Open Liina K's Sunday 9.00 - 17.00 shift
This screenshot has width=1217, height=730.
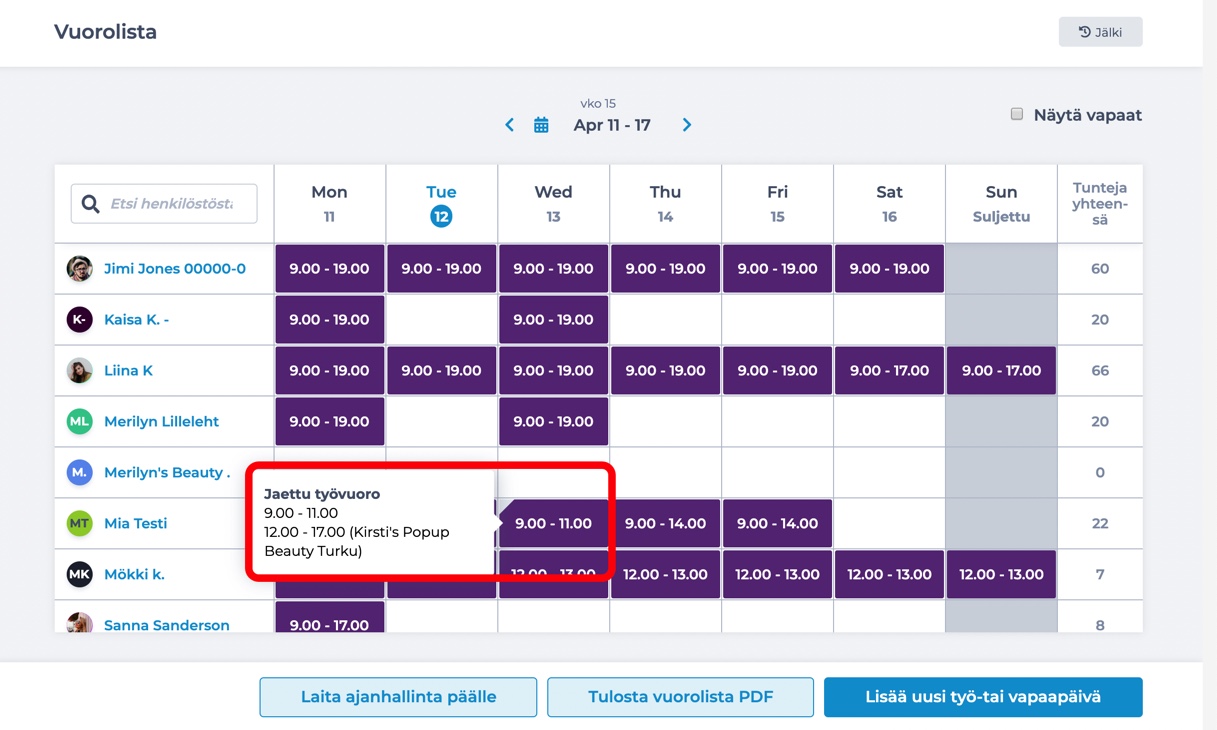(1001, 371)
